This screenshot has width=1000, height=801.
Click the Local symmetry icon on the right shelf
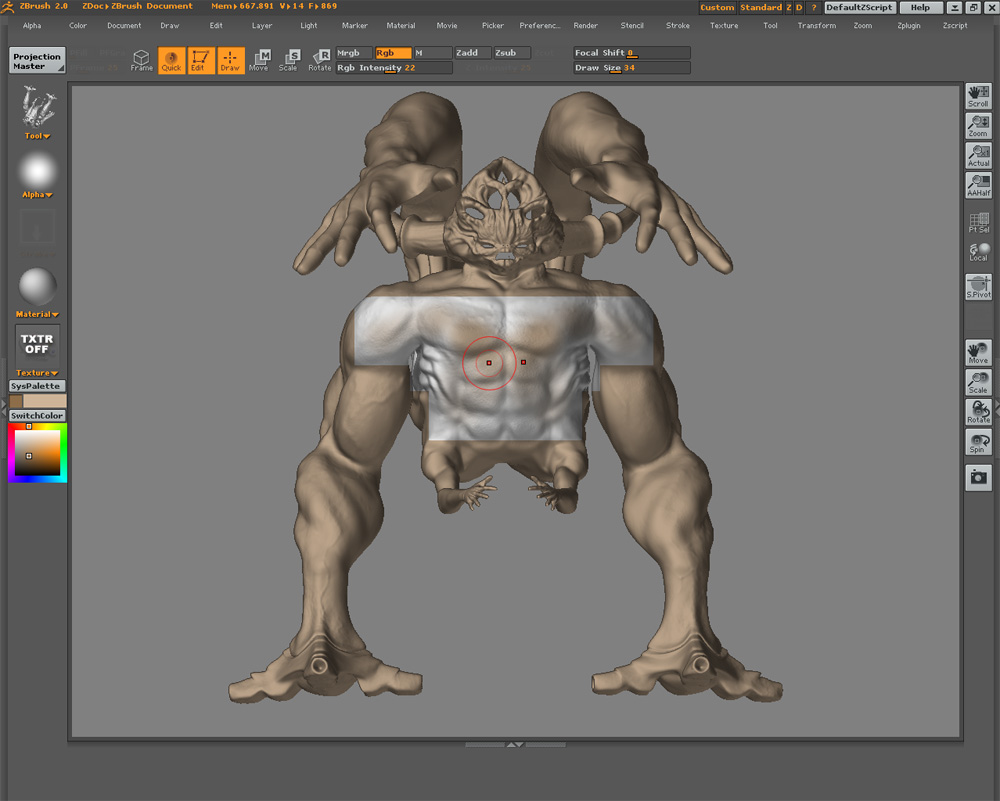point(978,253)
